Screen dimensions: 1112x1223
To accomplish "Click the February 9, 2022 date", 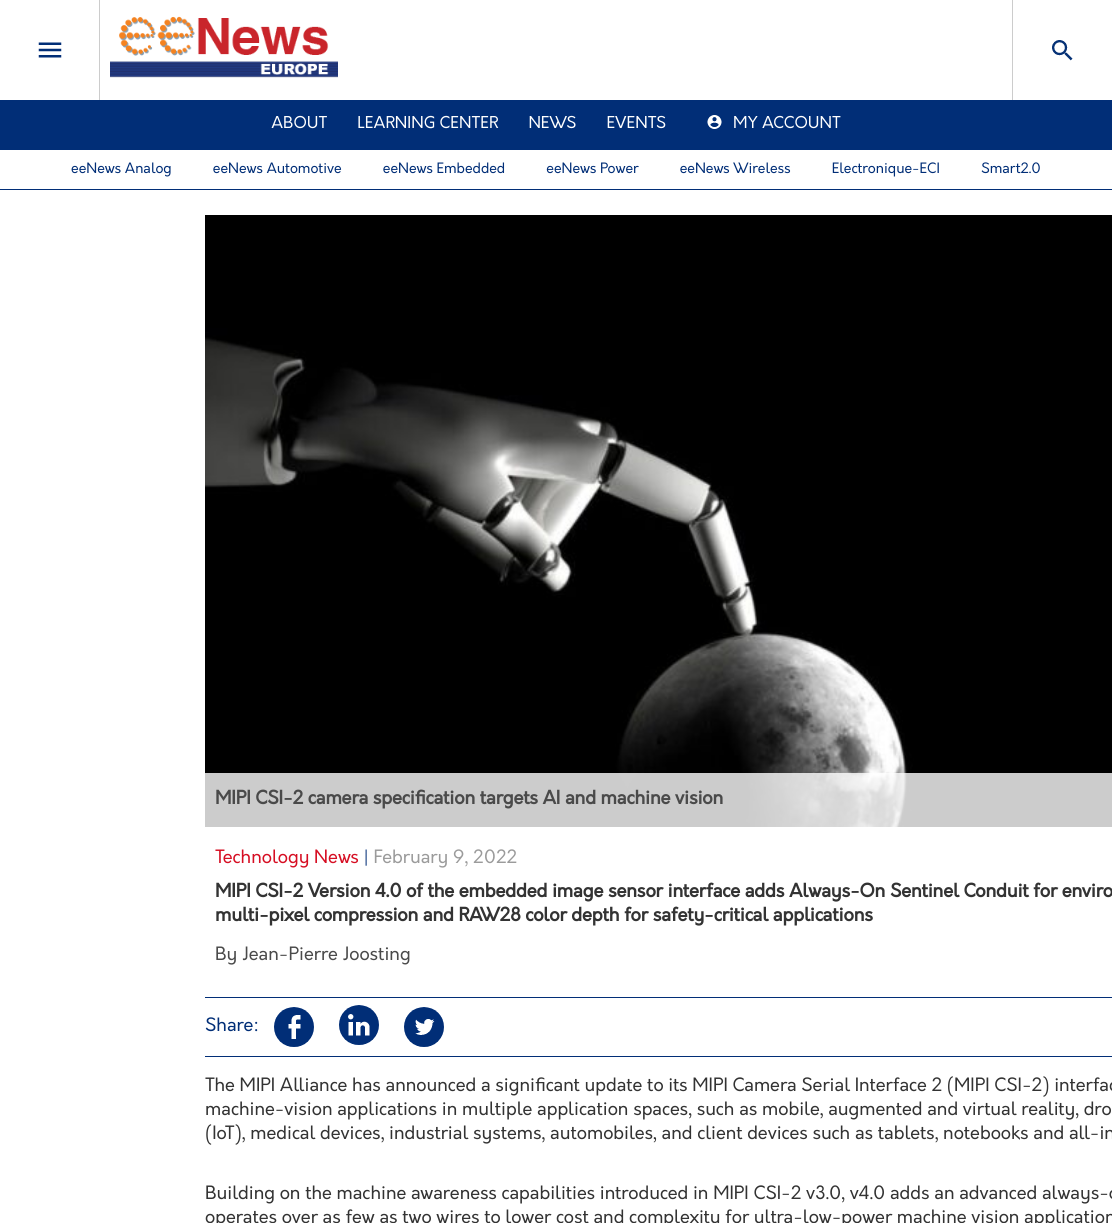I will tap(445, 857).
